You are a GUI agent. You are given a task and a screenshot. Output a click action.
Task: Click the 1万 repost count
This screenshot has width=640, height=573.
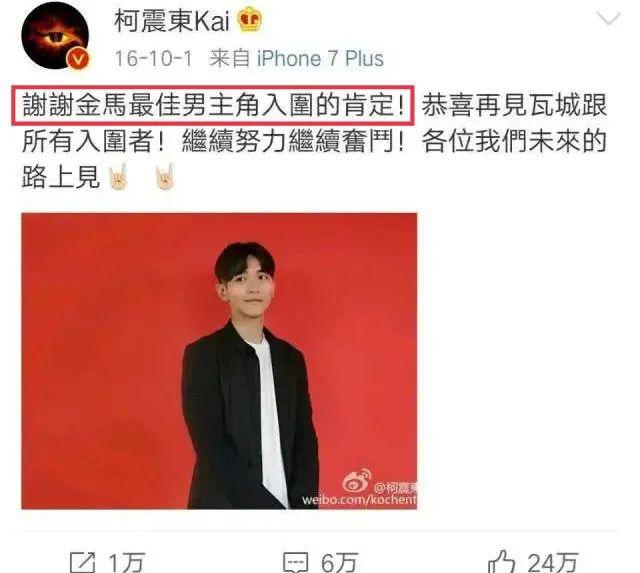click(x=127, y=563)
